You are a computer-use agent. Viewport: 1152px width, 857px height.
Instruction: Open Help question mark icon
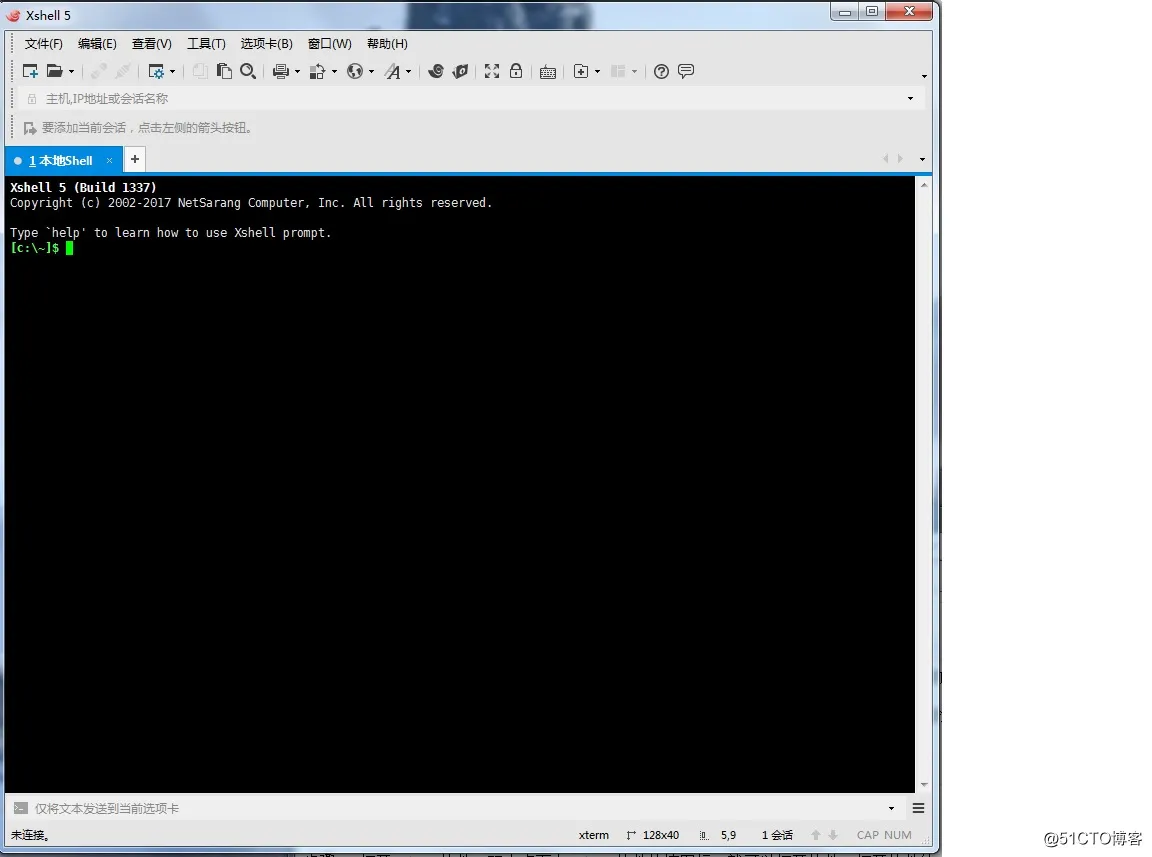pos(661,71)
